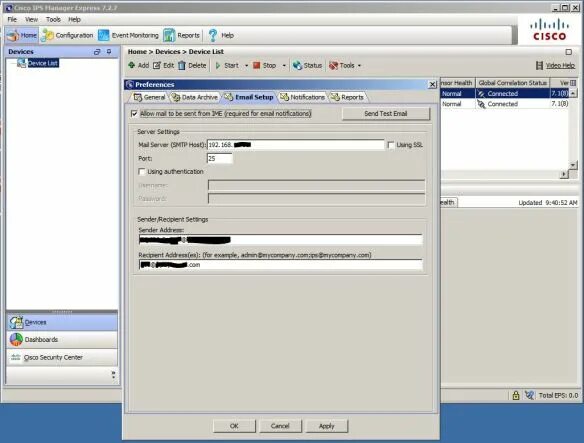Viewport: 584px width, 443px height.
Task: Expand the Stop dropdown arrow
Action: [x=284, y=66]
